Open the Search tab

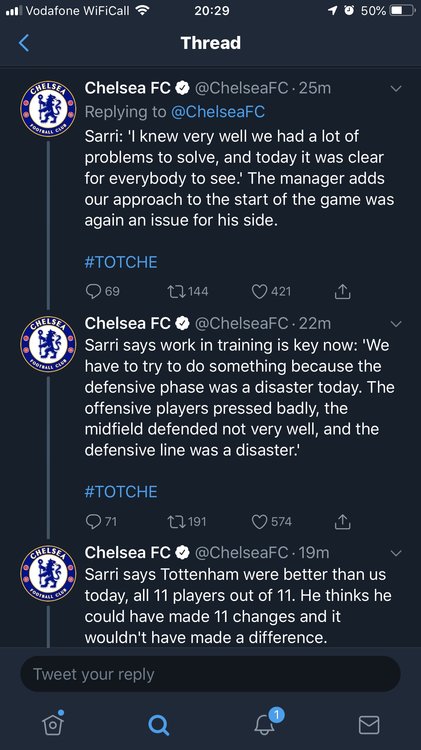click(x=158, y=725)
